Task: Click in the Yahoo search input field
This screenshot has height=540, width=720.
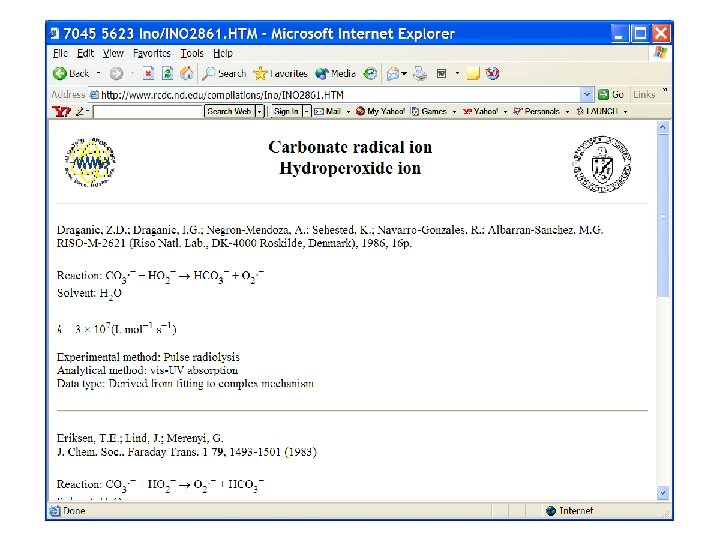Action: tap(148, 112)
